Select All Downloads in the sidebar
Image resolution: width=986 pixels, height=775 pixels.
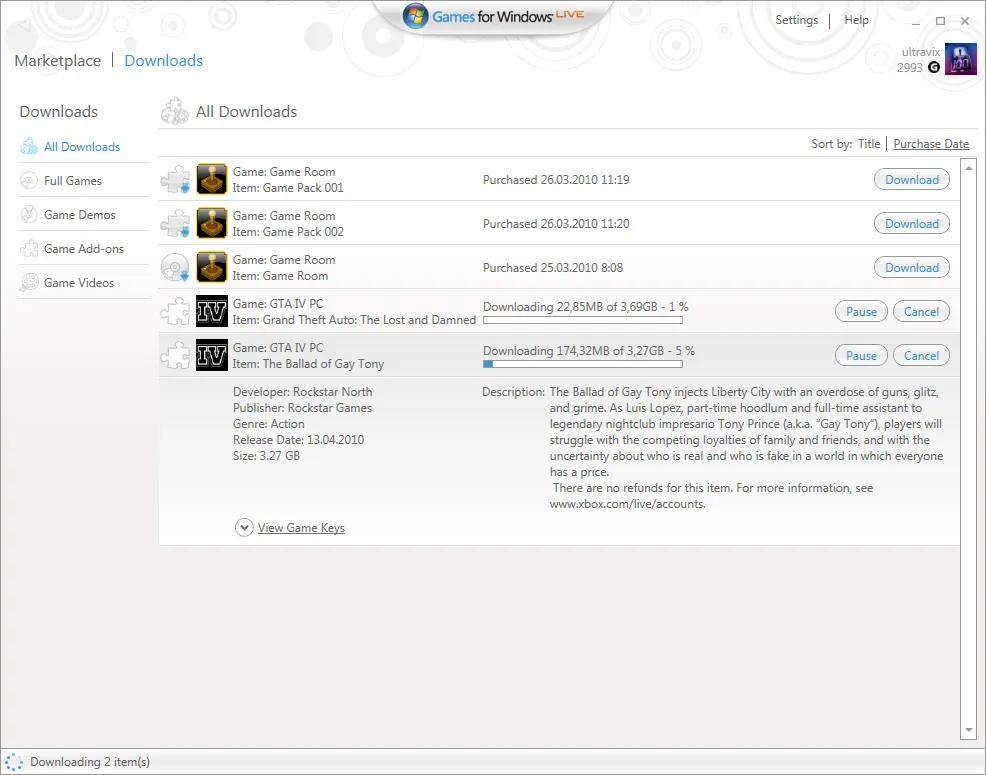tap(82, 147)
